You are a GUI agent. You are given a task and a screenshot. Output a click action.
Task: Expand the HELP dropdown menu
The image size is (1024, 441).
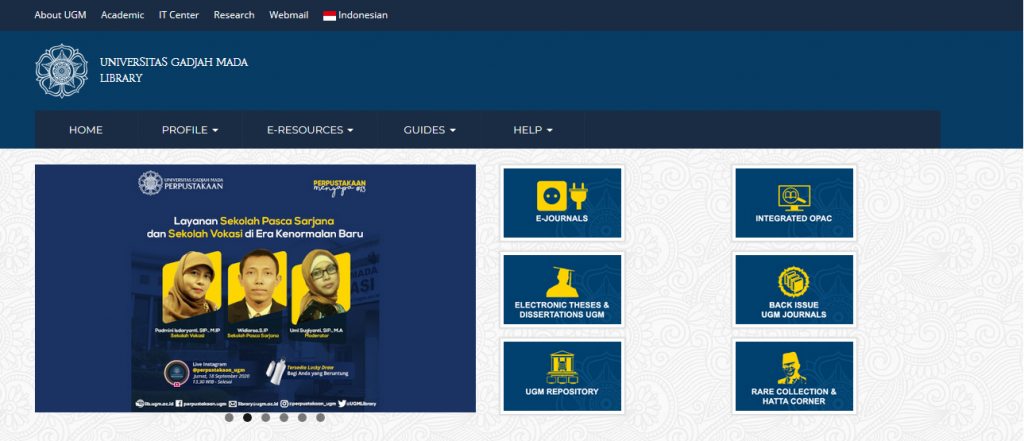pos(533,130)
